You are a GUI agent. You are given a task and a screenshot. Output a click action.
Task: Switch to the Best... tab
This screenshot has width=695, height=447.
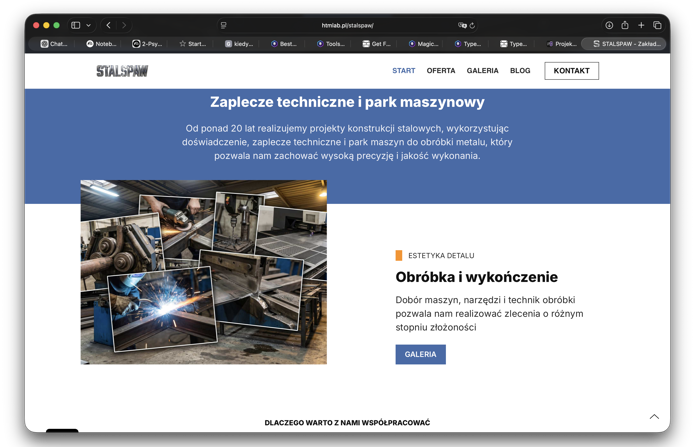pyautogui.click(x=284, y=43)
